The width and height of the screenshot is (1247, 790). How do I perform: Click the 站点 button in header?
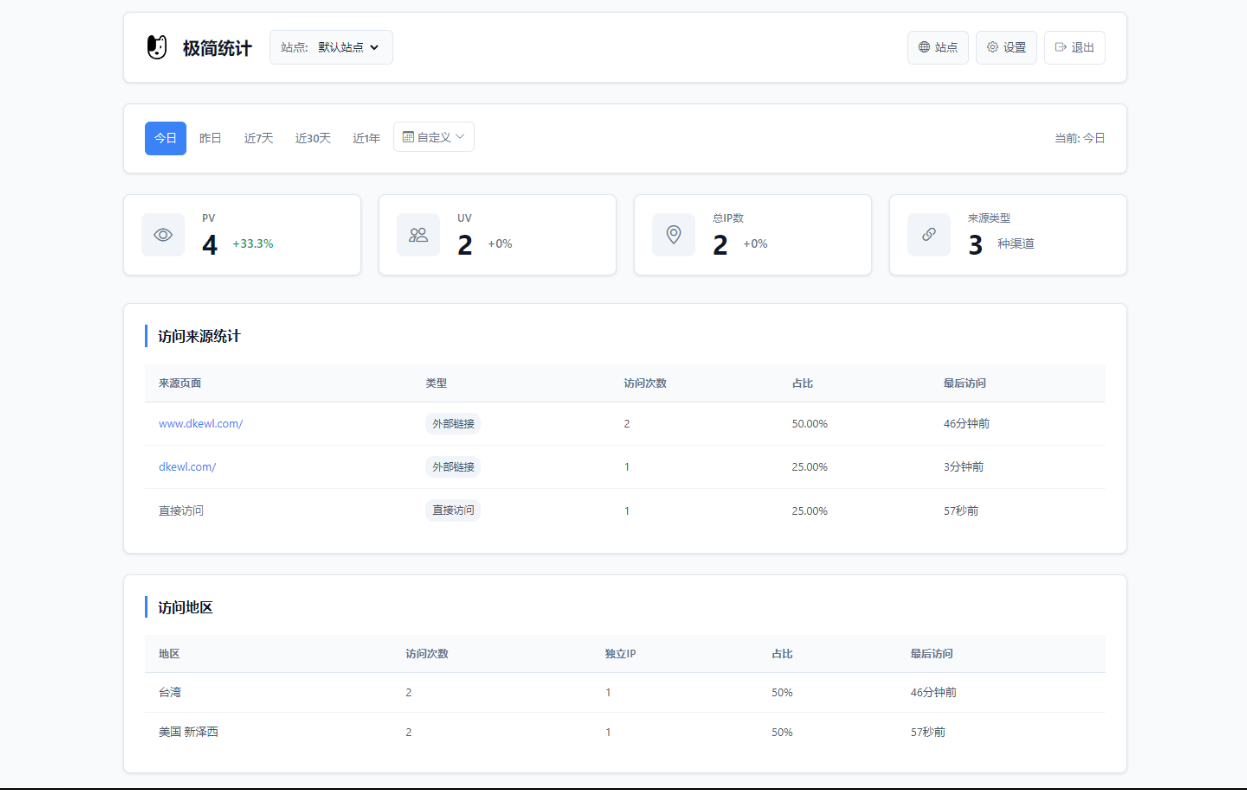938,47
